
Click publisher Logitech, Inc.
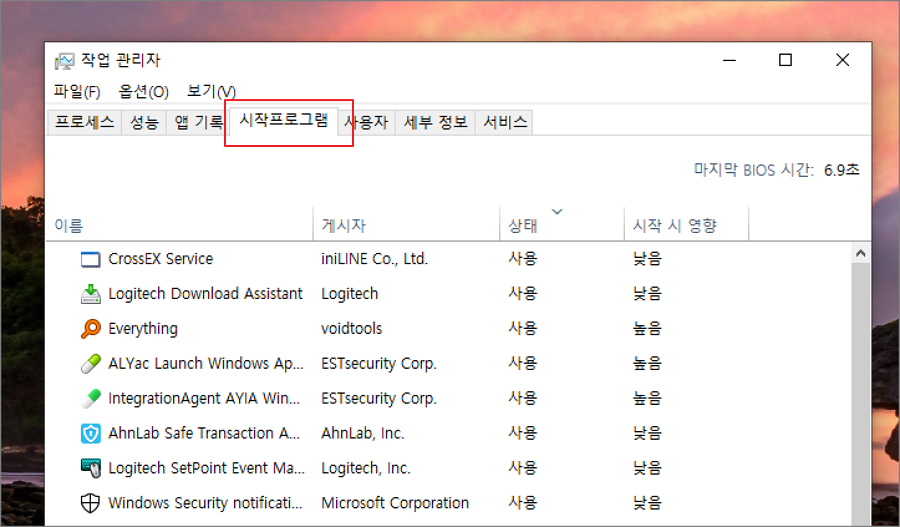point(366,468)
